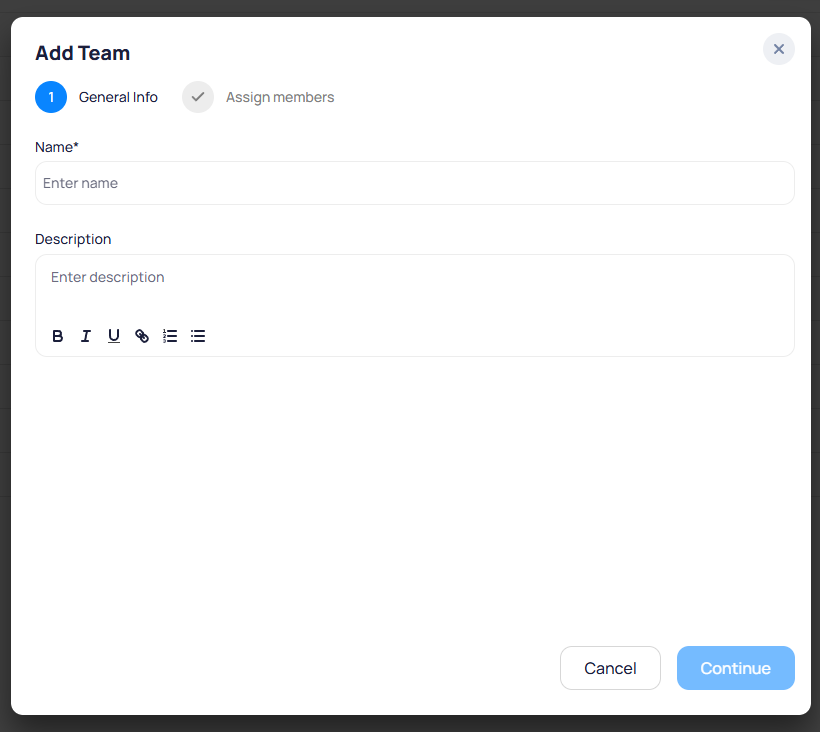Click the Add Team dialog title
Viewport: 820px width, 732px height.
point(82,53)
